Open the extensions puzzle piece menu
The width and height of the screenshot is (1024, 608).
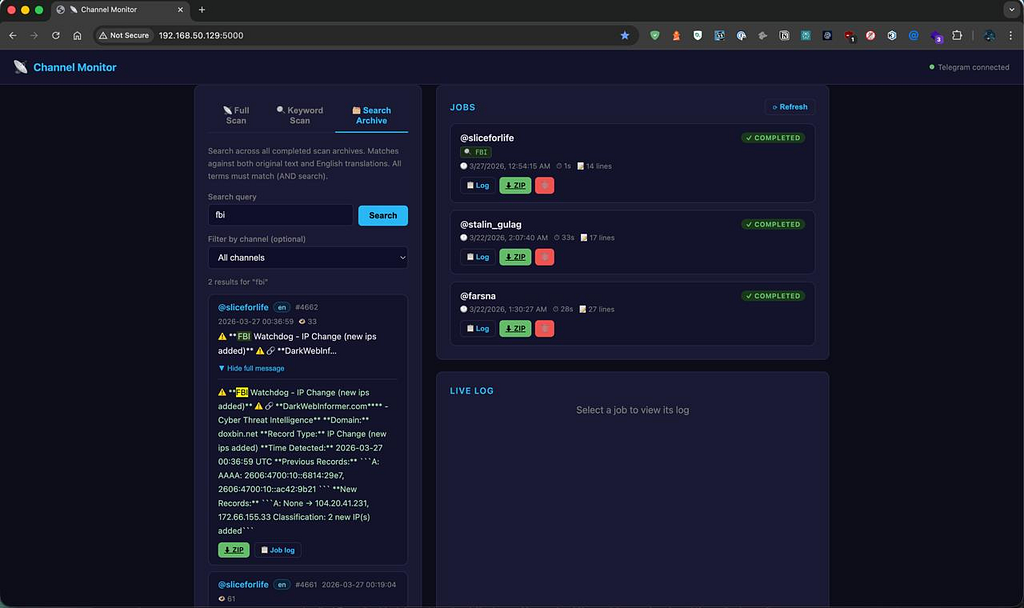click(x=957, y=35)
